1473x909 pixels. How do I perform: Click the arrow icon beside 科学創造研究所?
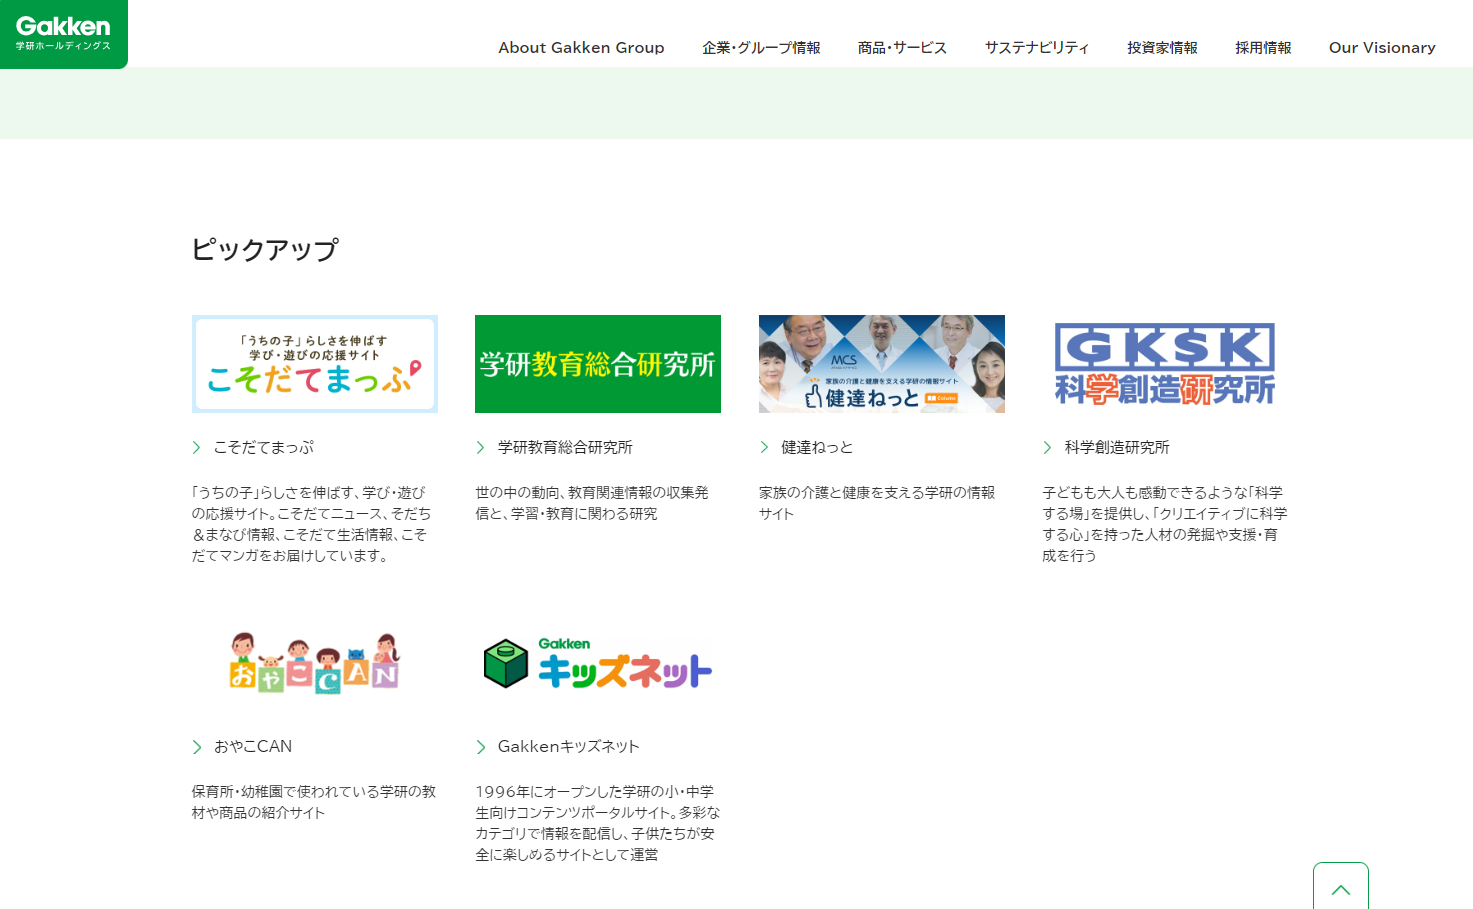point(1047,447)
